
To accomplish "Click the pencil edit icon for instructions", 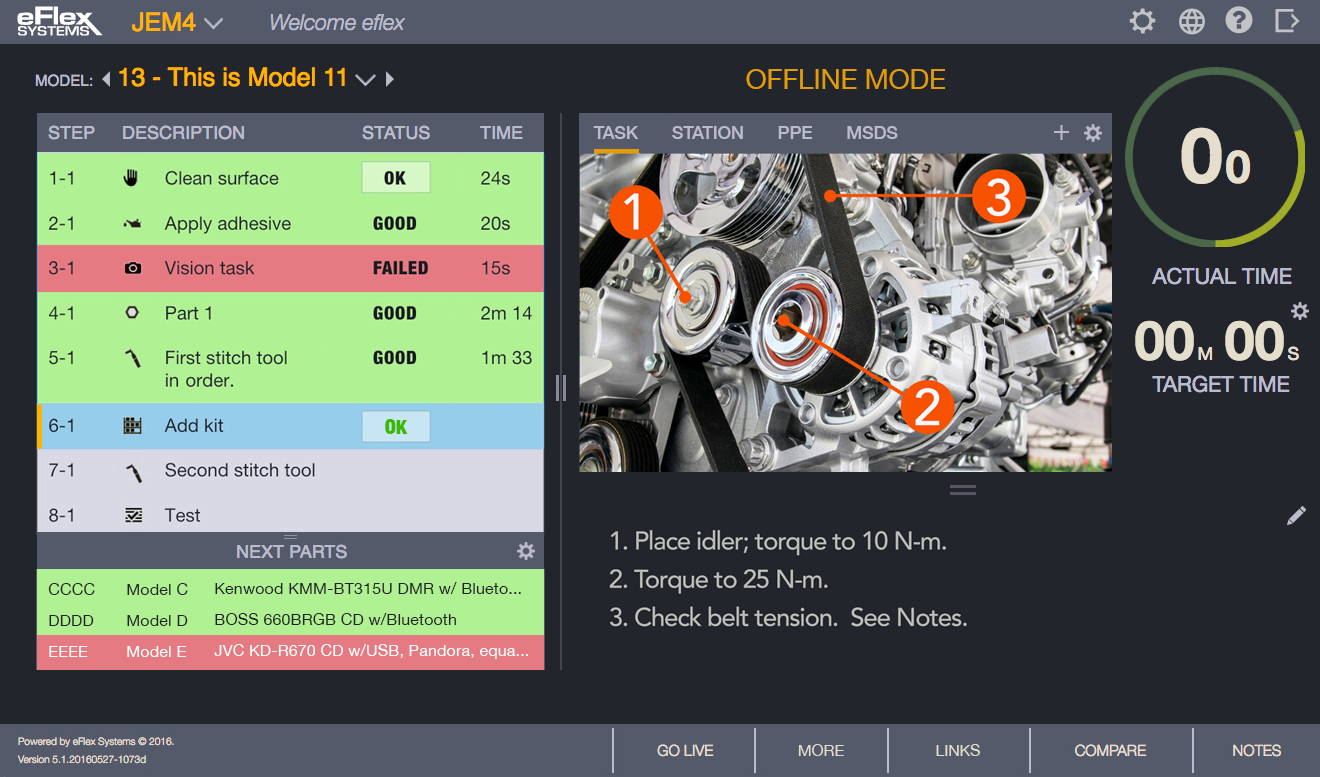I will (x=1296, y=516).
